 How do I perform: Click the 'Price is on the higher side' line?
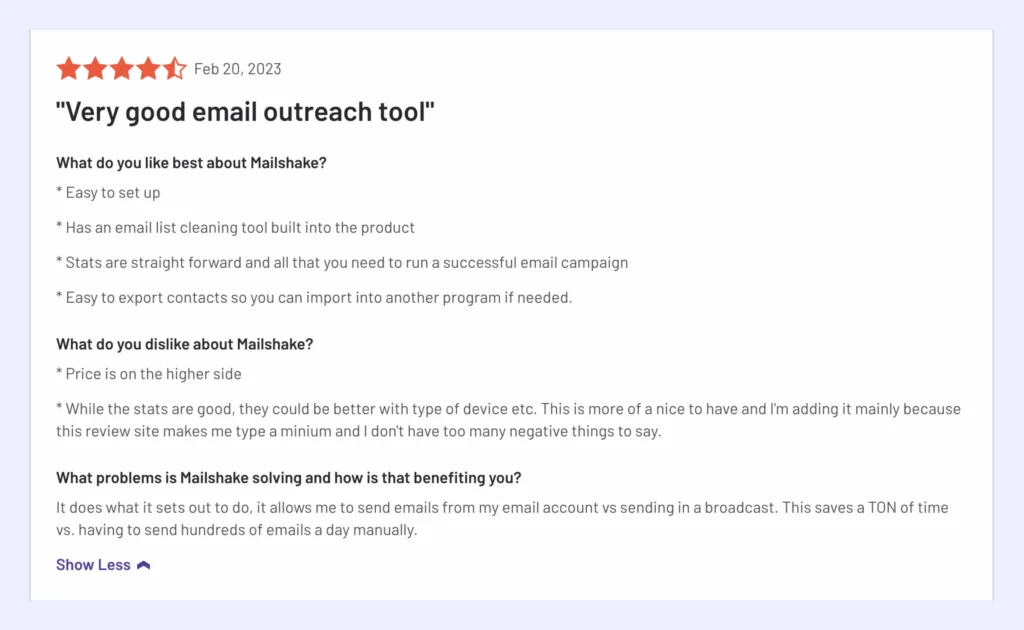[x=148, y=373]
